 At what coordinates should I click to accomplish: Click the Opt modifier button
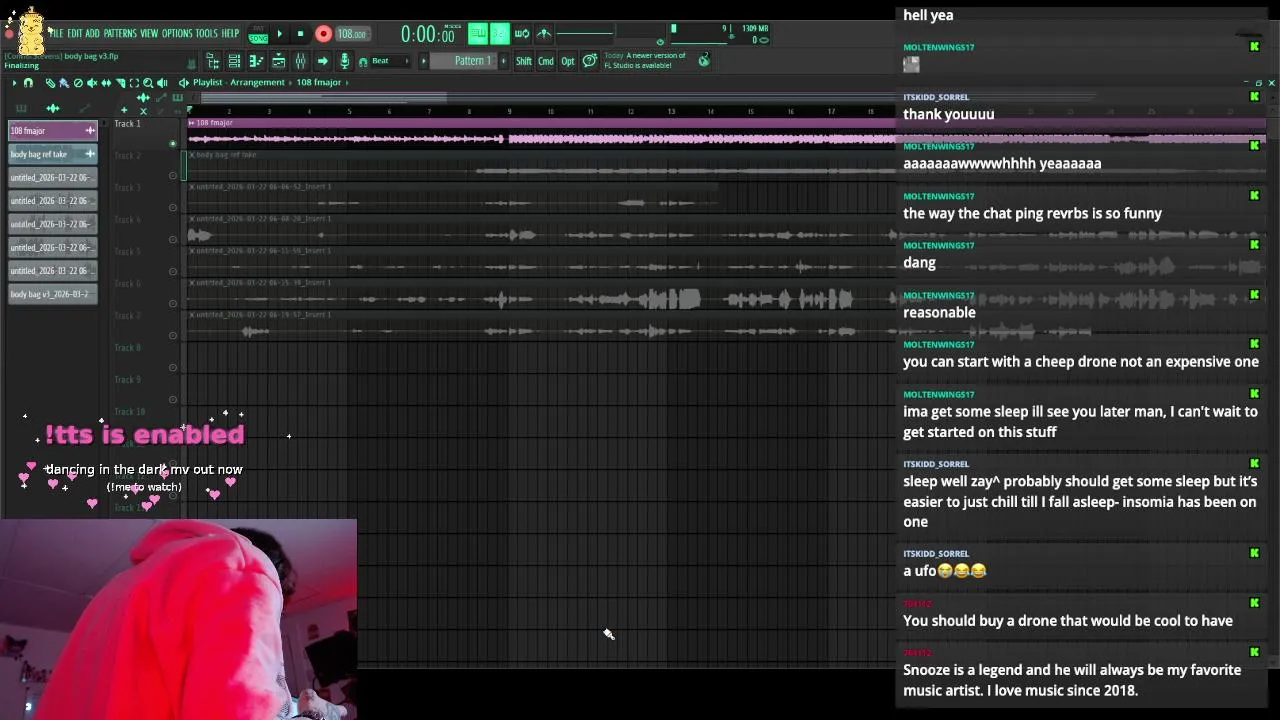click(x=568, y=61)
